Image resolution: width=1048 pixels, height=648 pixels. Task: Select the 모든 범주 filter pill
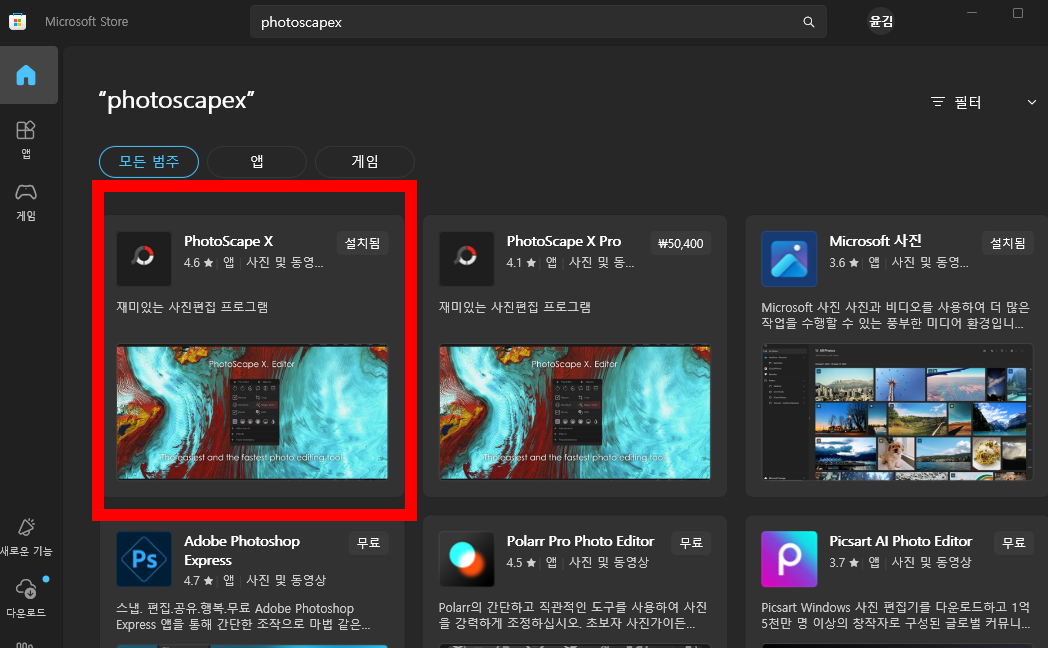(148, 161)
